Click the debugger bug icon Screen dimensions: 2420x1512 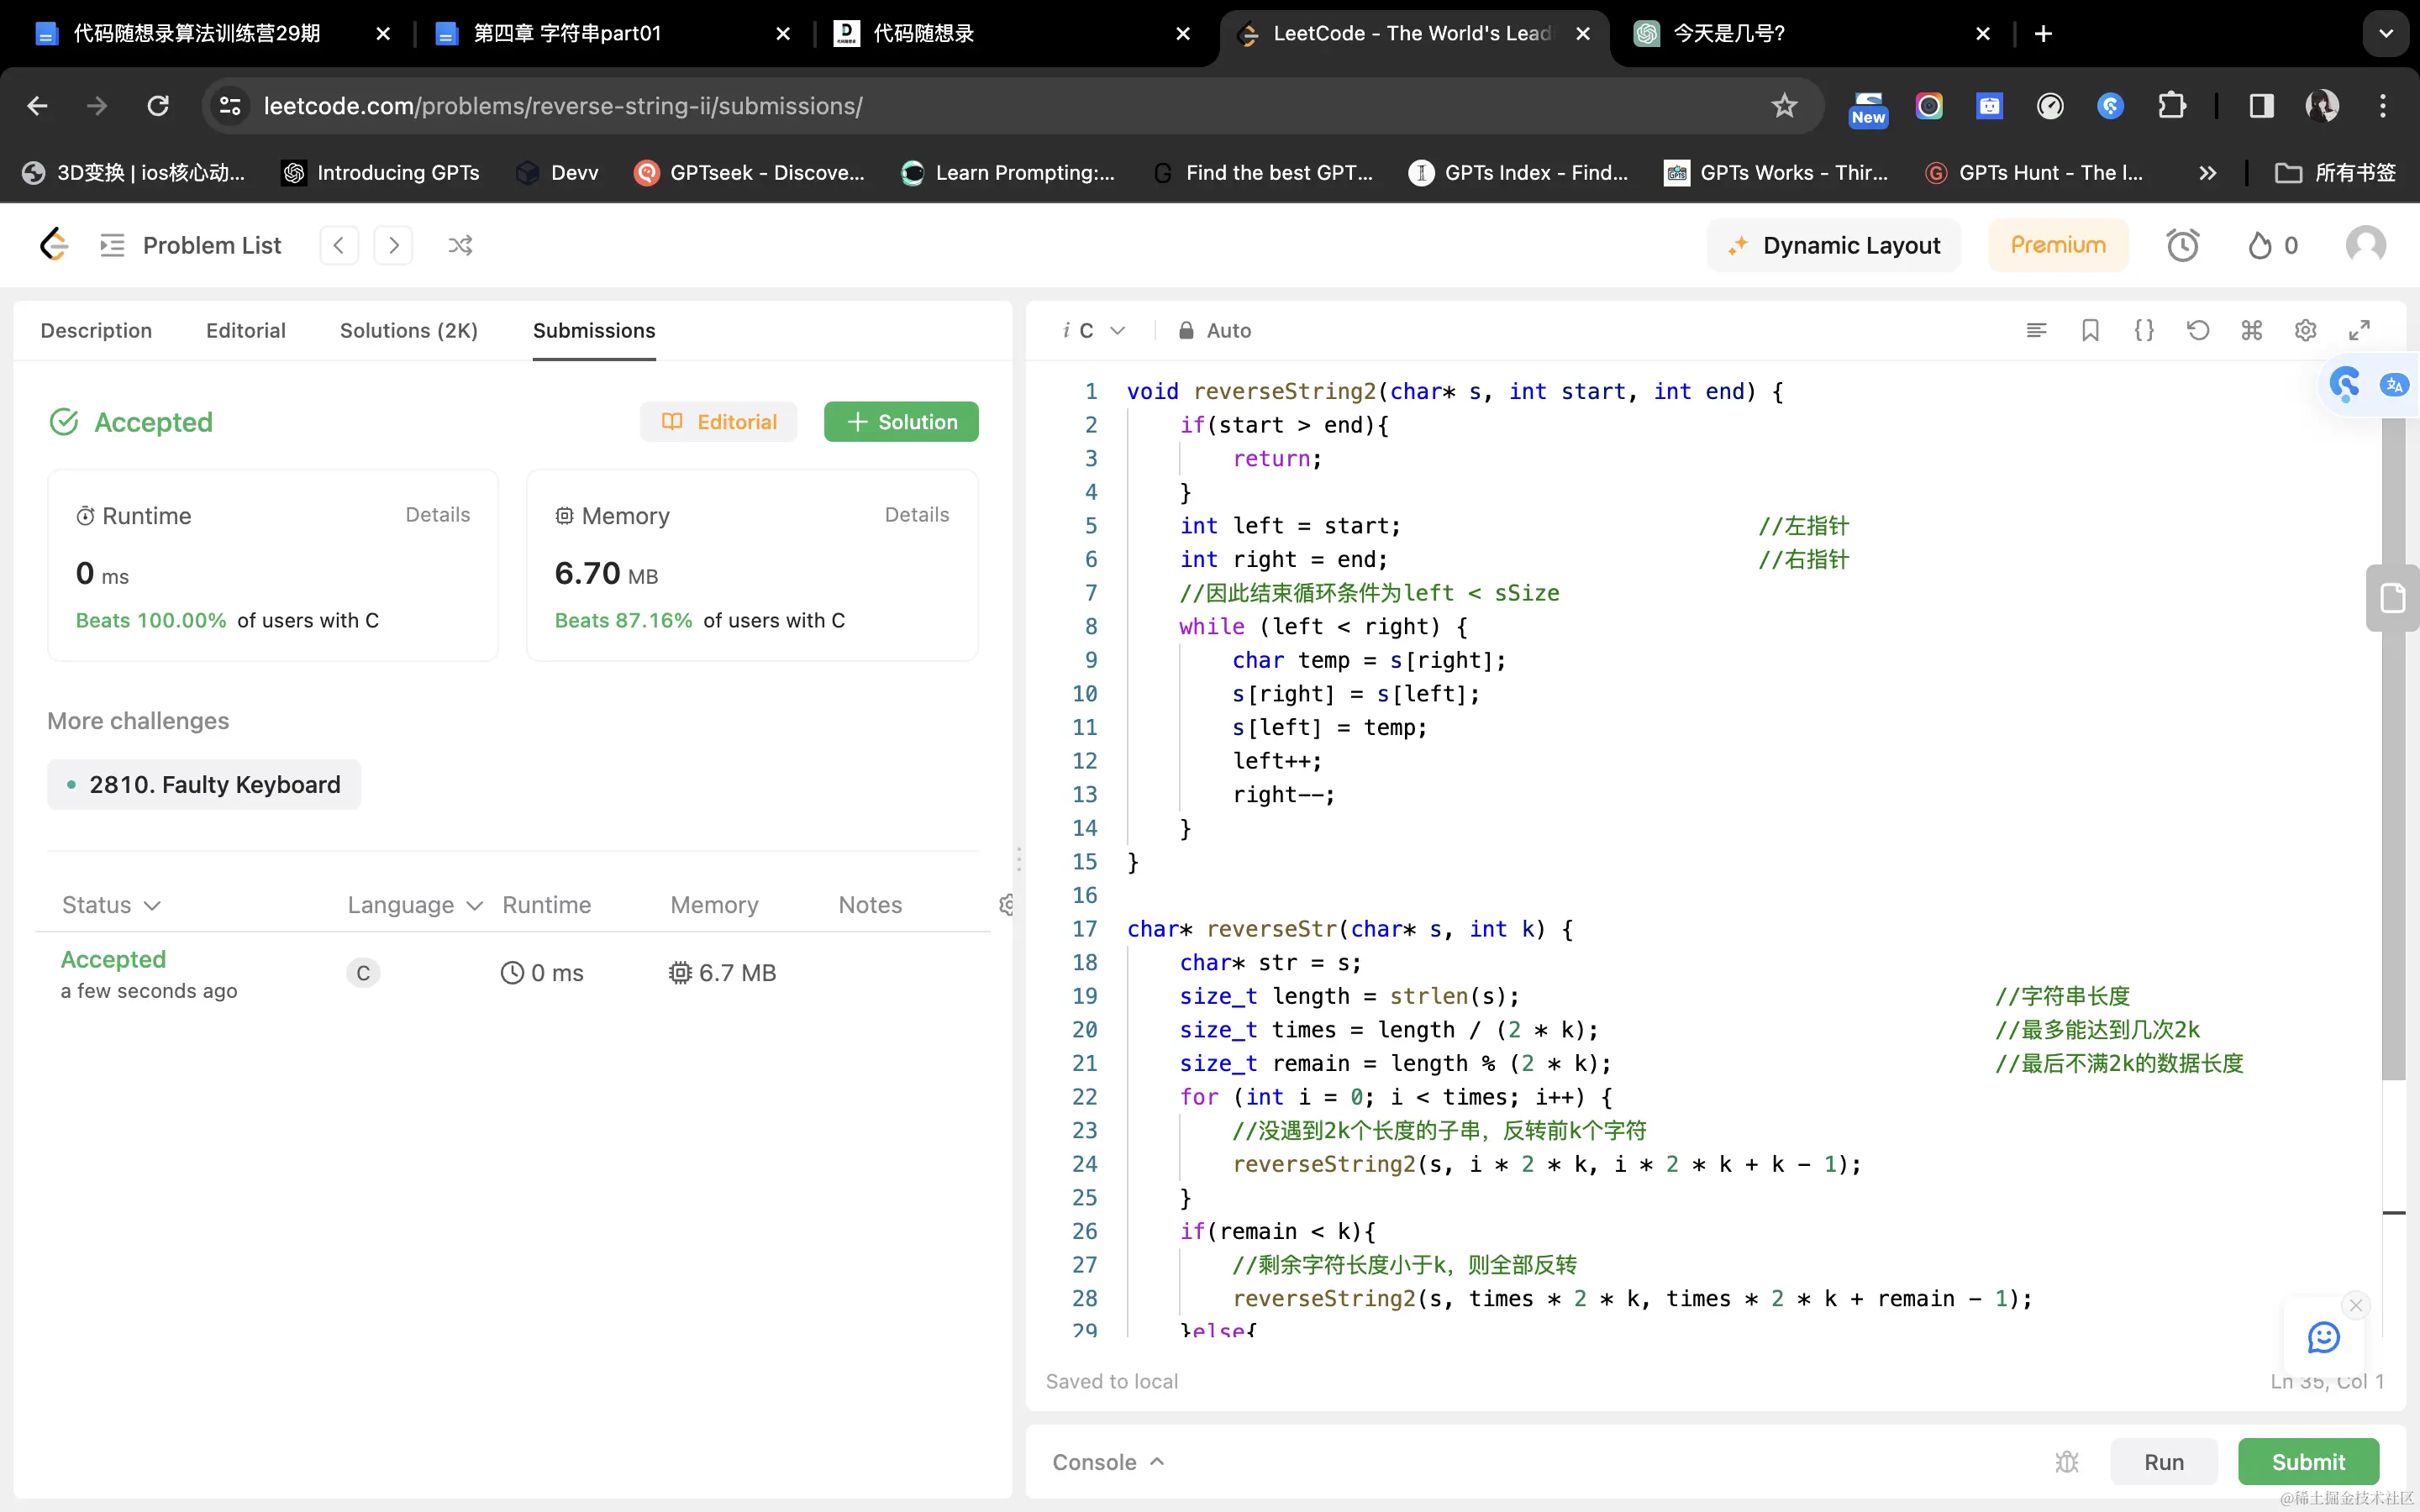pyautogui.click(x=2067, y=1462)
